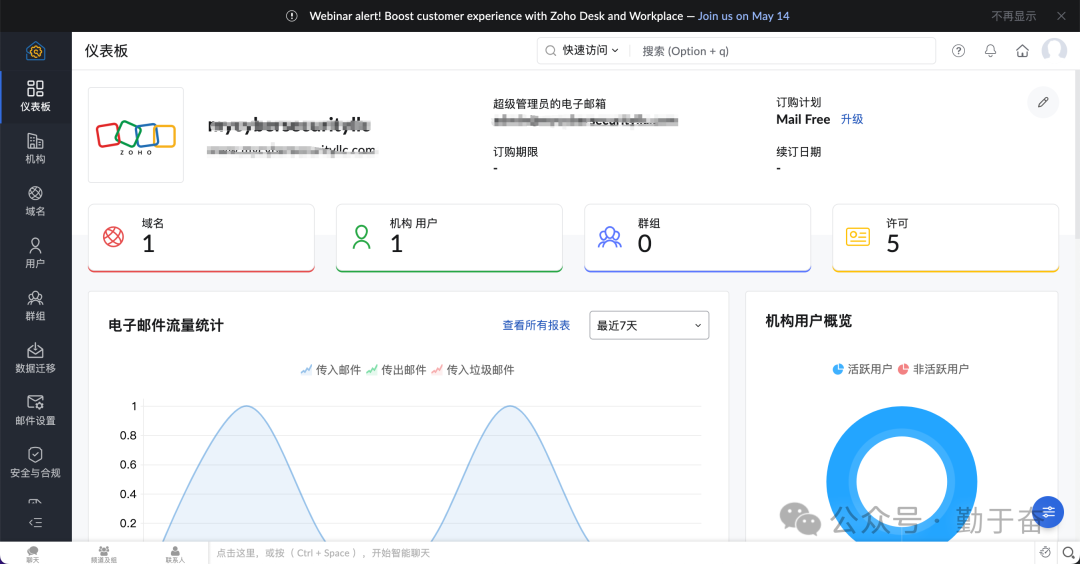This screenshot has width=1080, height=564.
Task: Open 安全与合规 (Security & Compliance) section
Action: coord(35,461)
